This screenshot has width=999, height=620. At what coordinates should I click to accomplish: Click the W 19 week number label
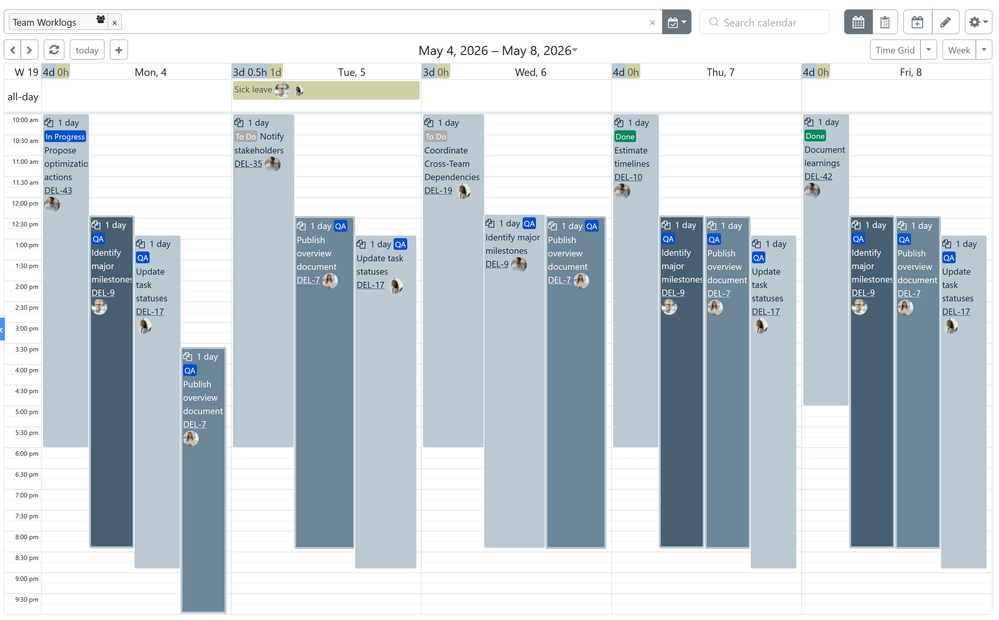26,72
